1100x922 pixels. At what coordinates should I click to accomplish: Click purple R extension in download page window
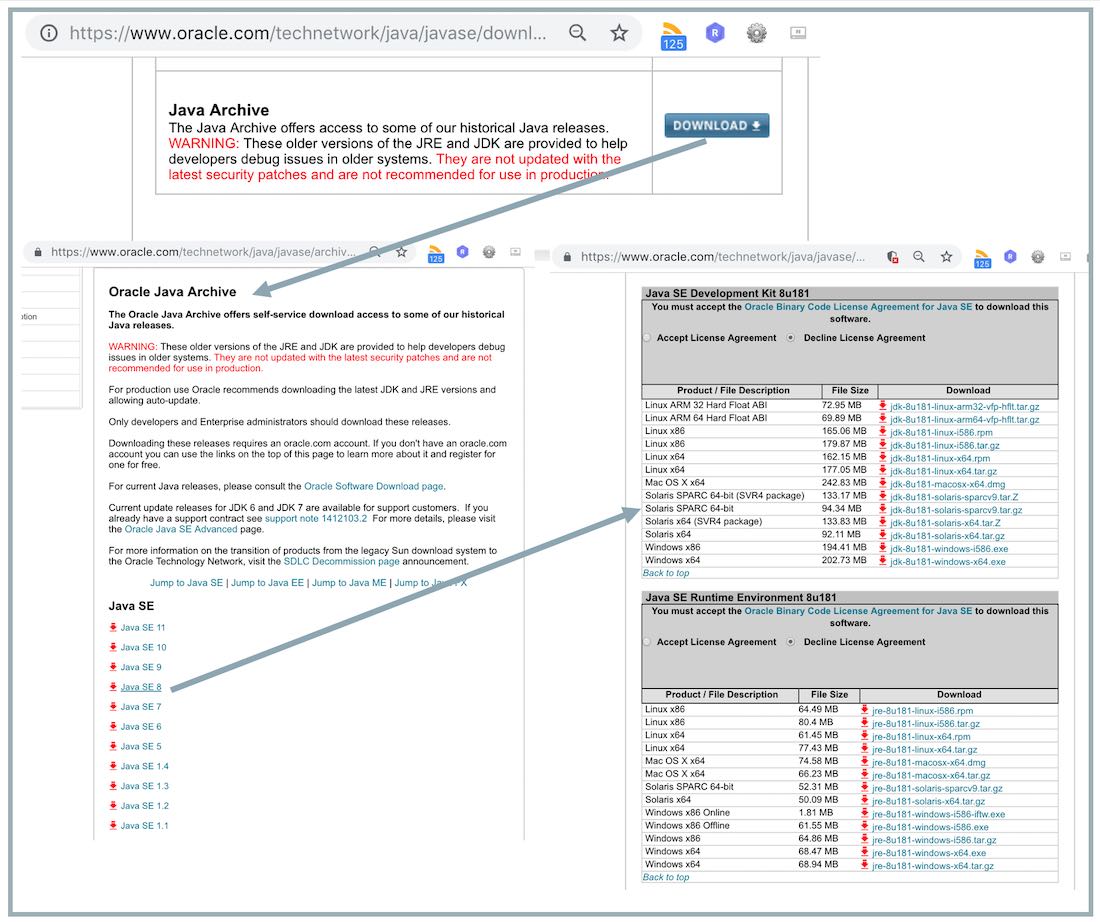tap(1010, 257)
